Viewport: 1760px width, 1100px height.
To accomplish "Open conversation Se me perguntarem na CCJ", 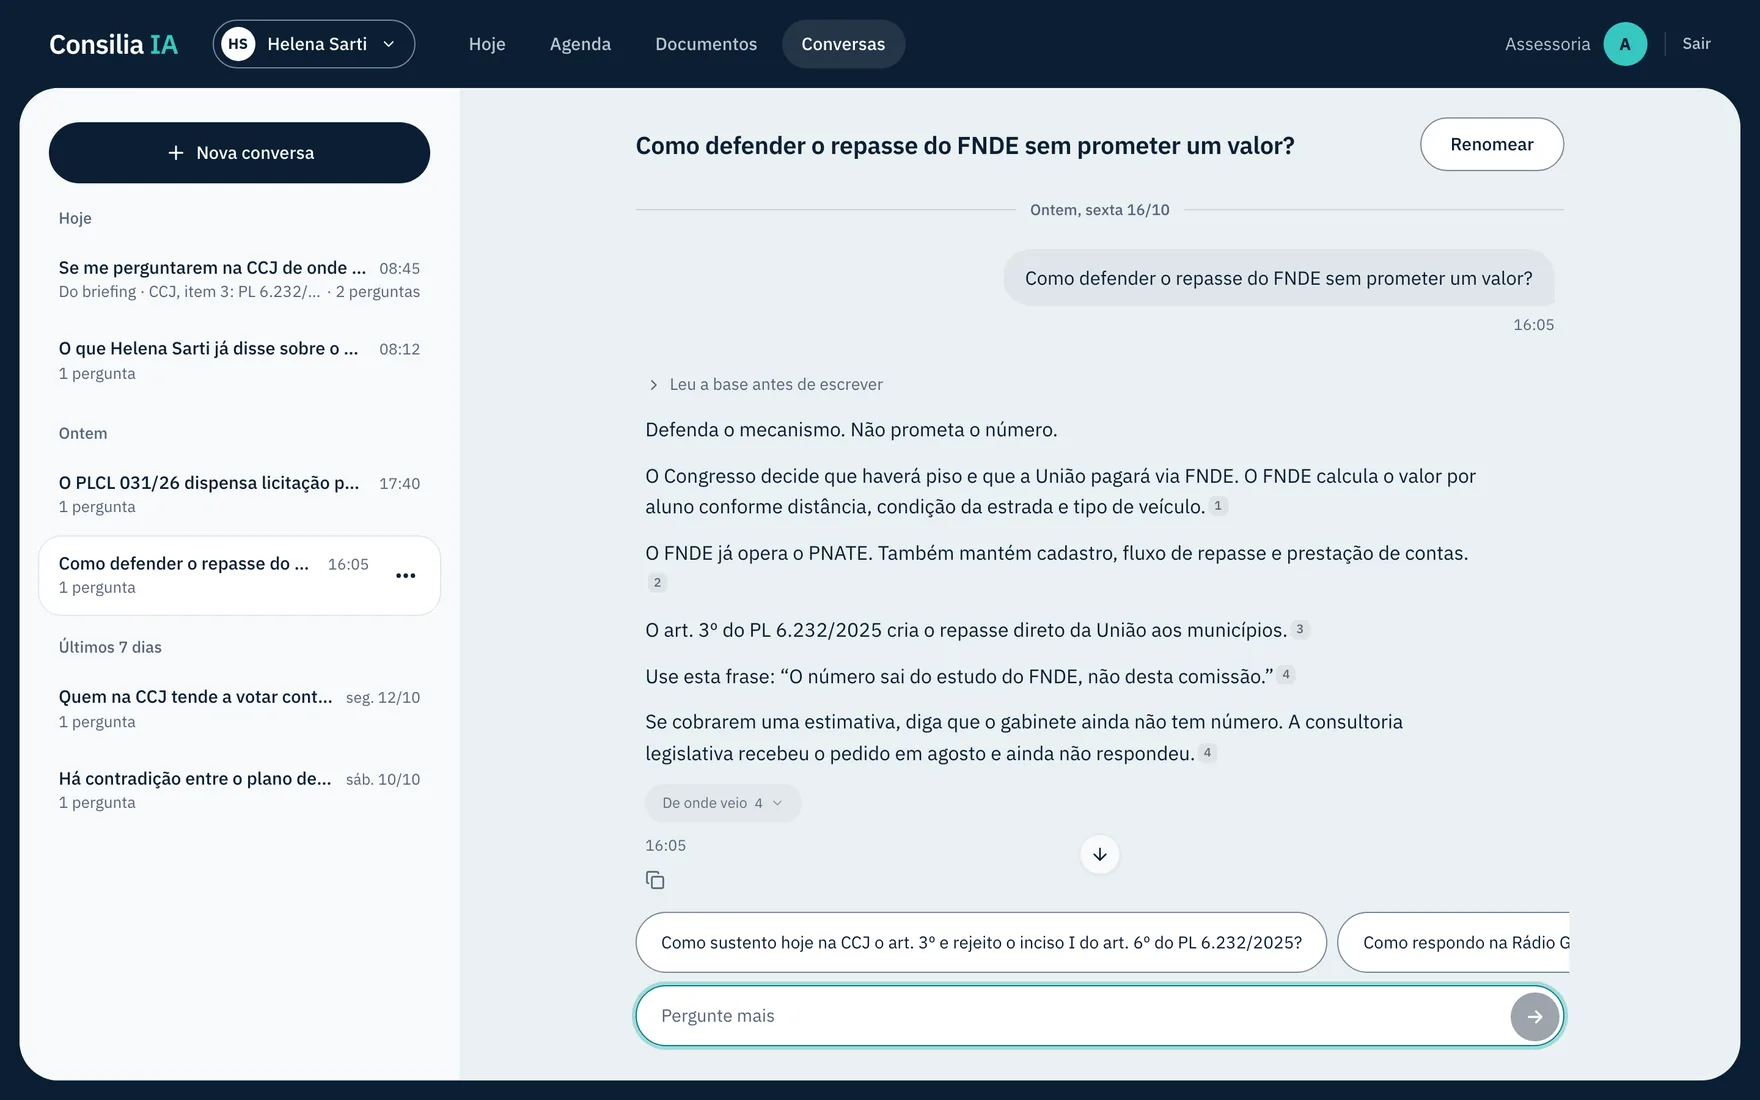I will click(239, 279).
